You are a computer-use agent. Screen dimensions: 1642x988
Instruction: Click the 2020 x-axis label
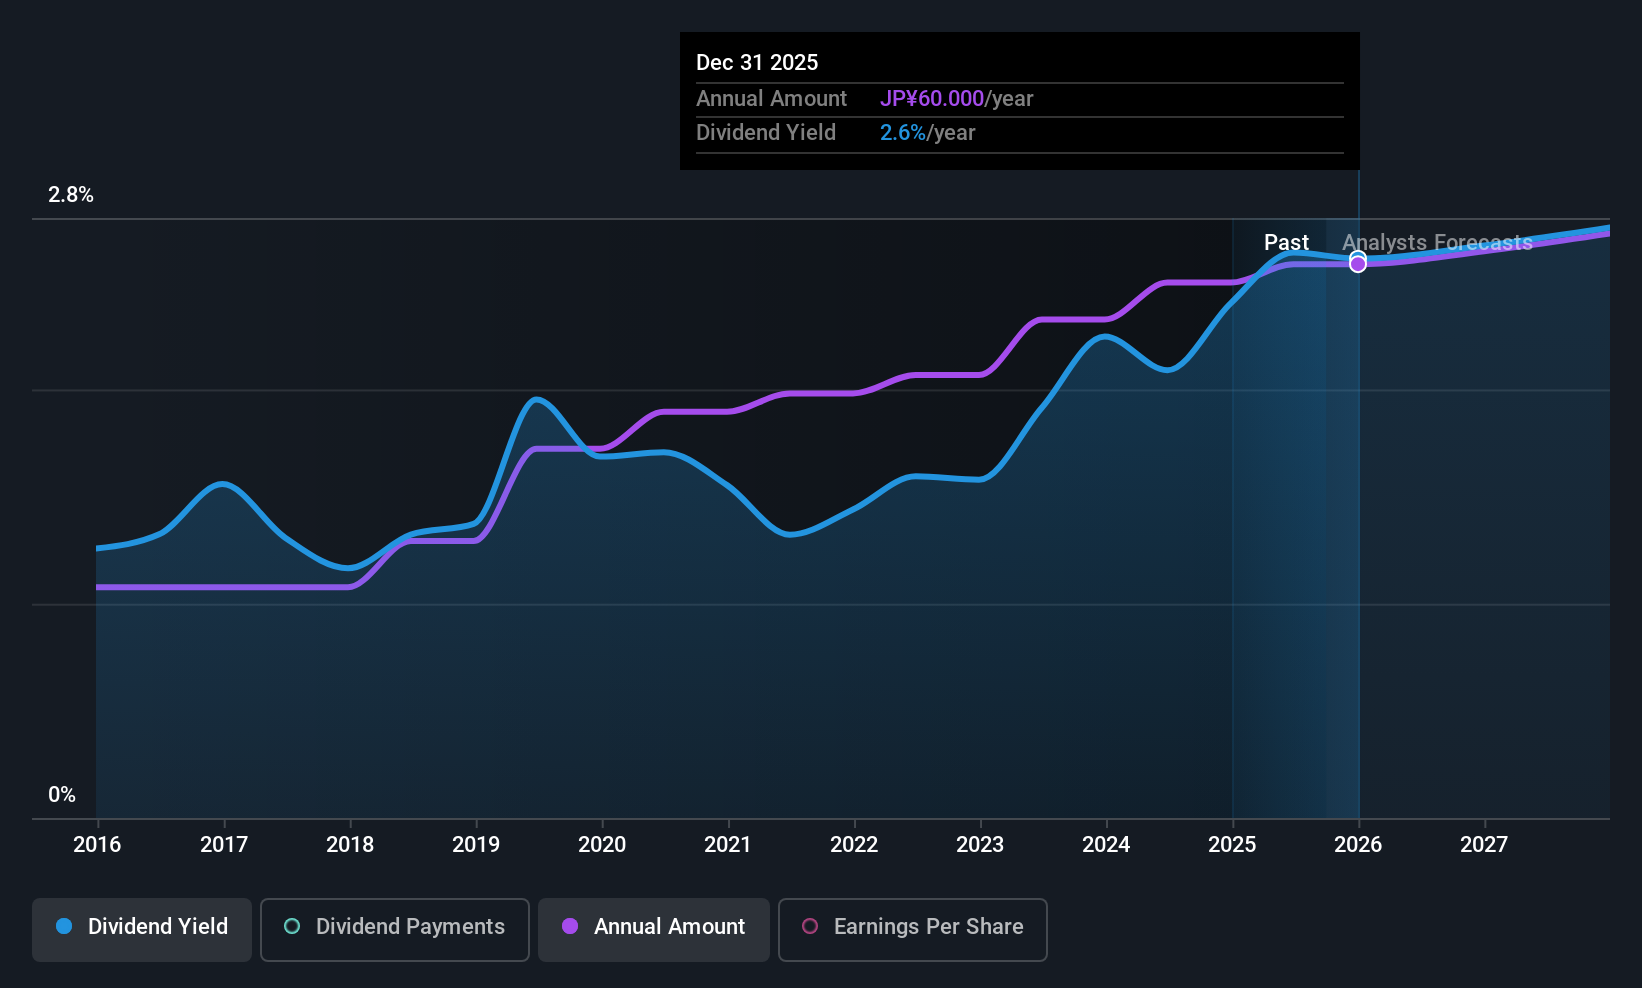click(602, 845)
